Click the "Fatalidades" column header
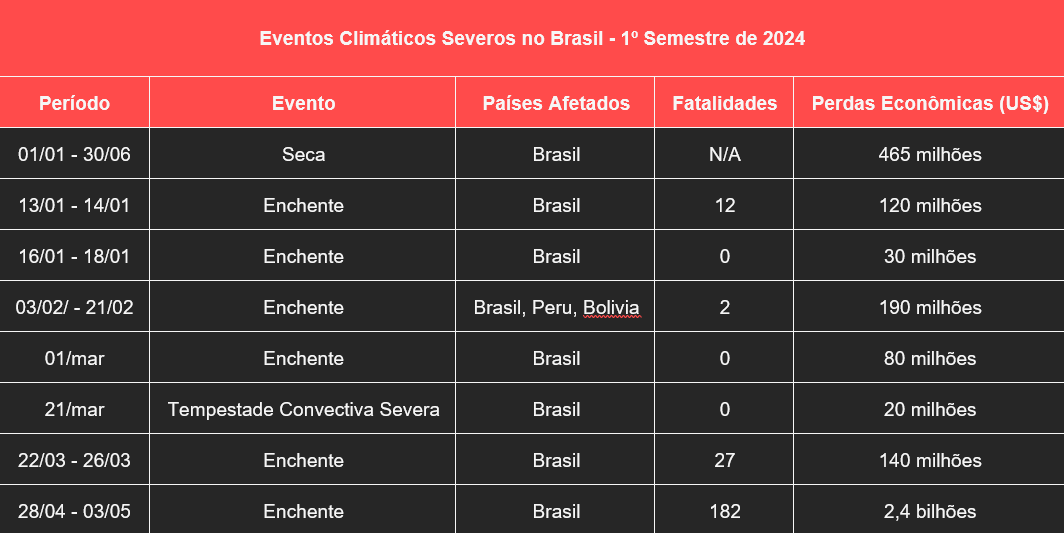The width and height of the screenshot is (1064, 533). [x=725, y=103]
